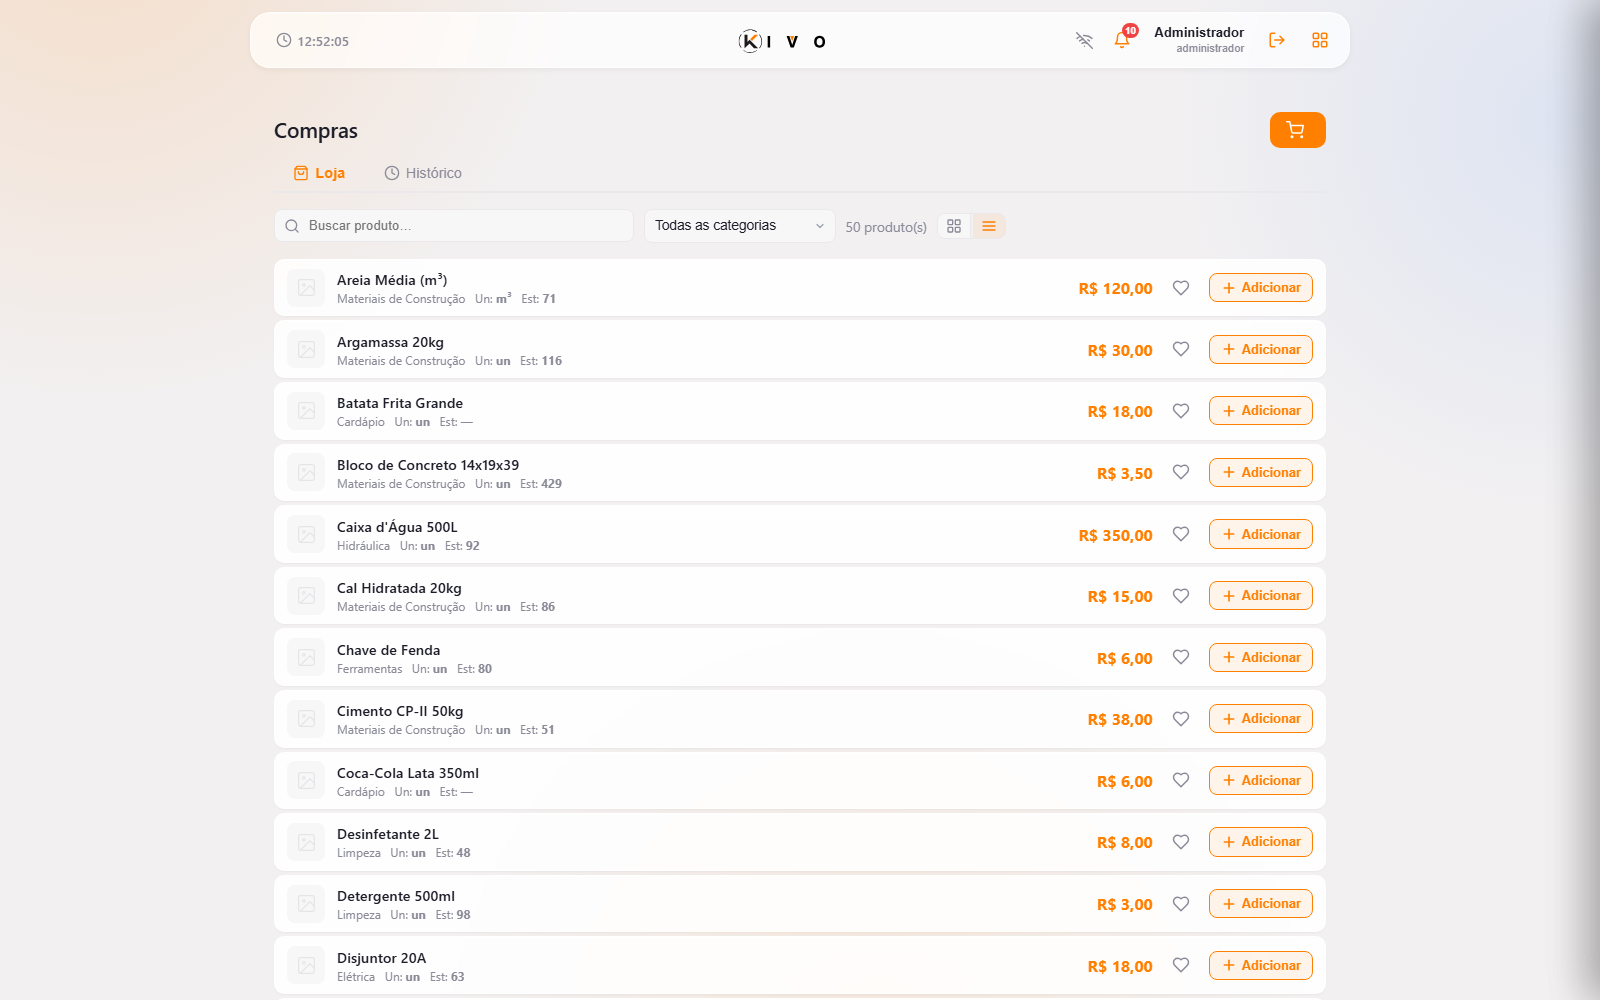Viewport: 1600px width, 1000px height.
Task: Add Argamassa 20kg to cart
Action: [1261, 349]
